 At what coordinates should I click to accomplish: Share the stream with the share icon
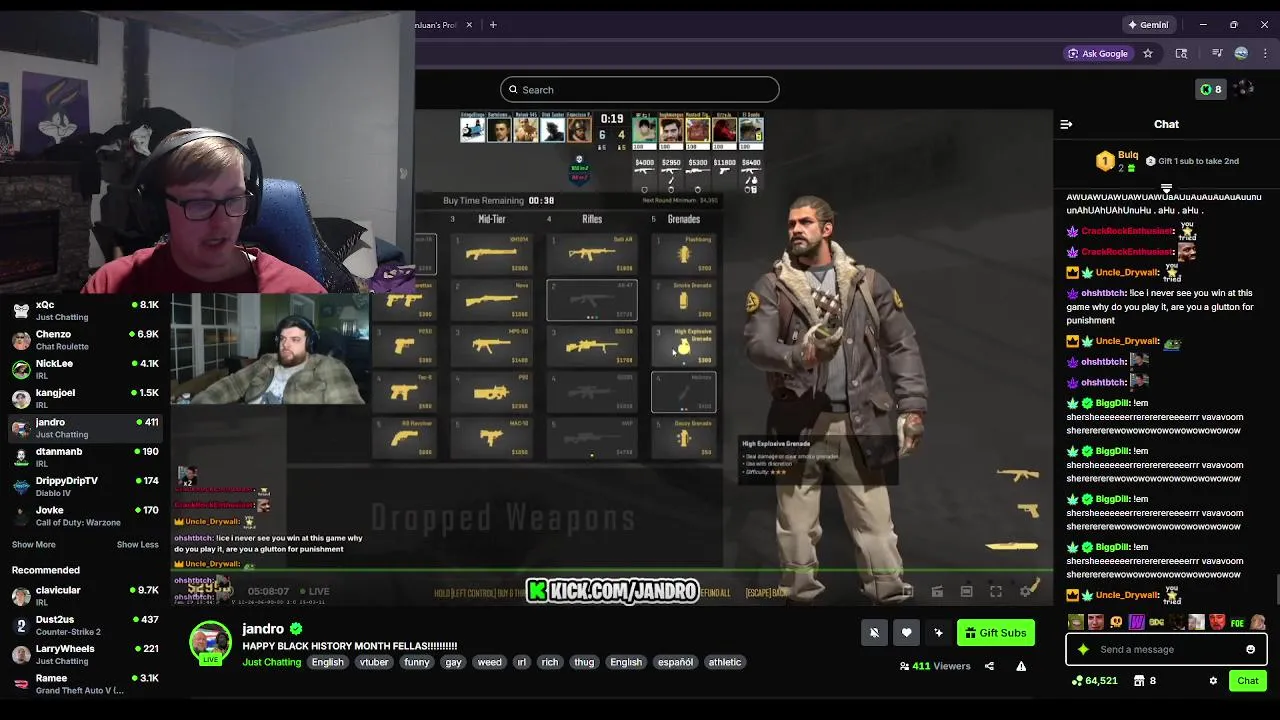(989, 666)
